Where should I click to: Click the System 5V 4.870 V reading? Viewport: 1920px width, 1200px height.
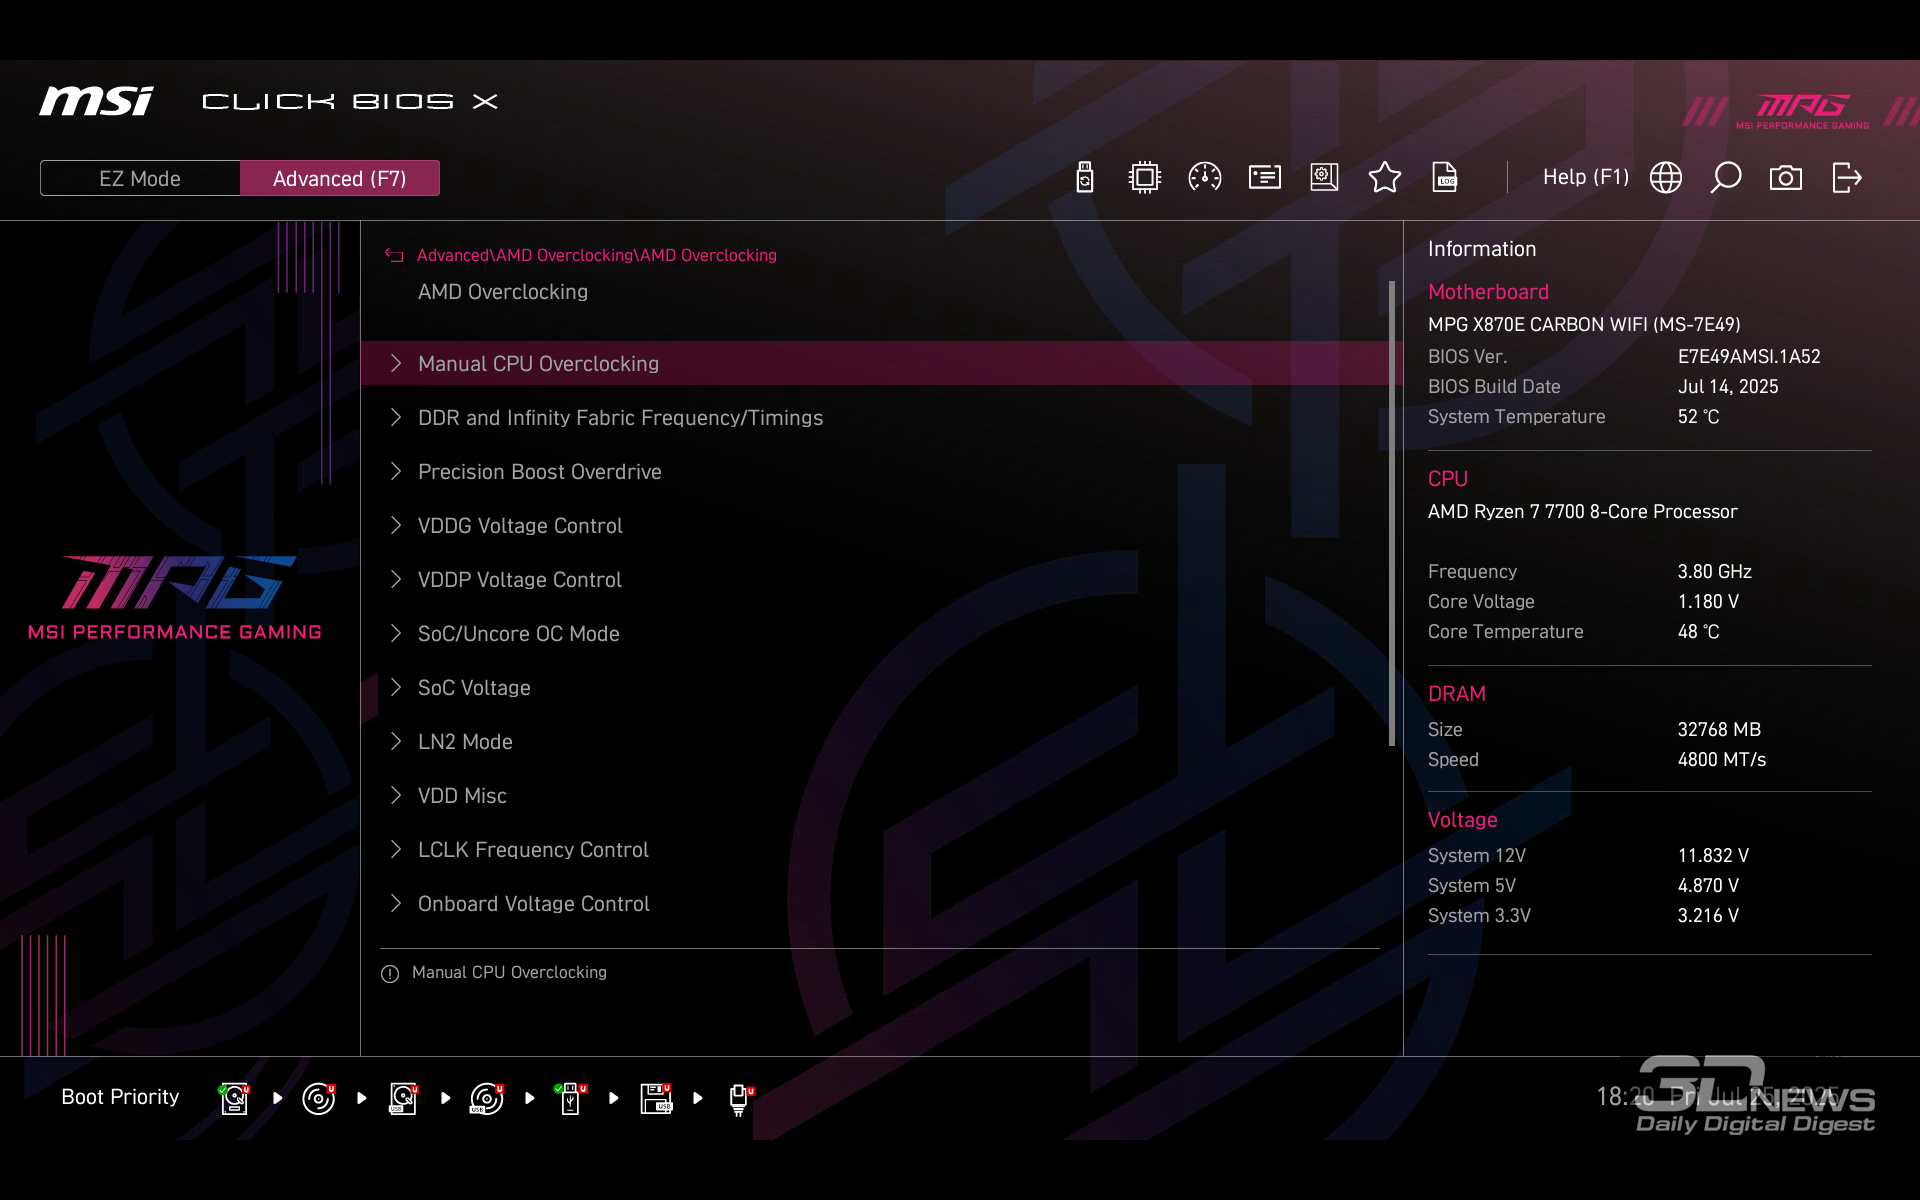(1708, 886)
